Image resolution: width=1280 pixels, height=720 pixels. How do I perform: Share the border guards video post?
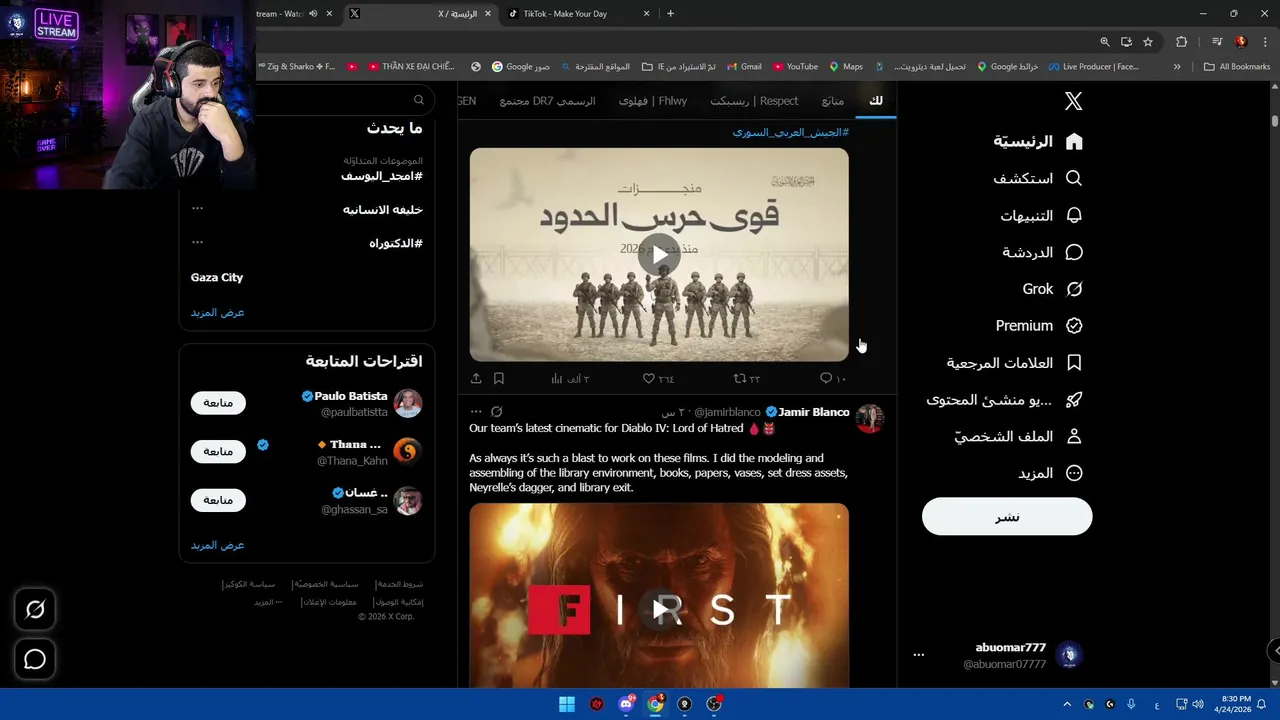pos(476,378)
